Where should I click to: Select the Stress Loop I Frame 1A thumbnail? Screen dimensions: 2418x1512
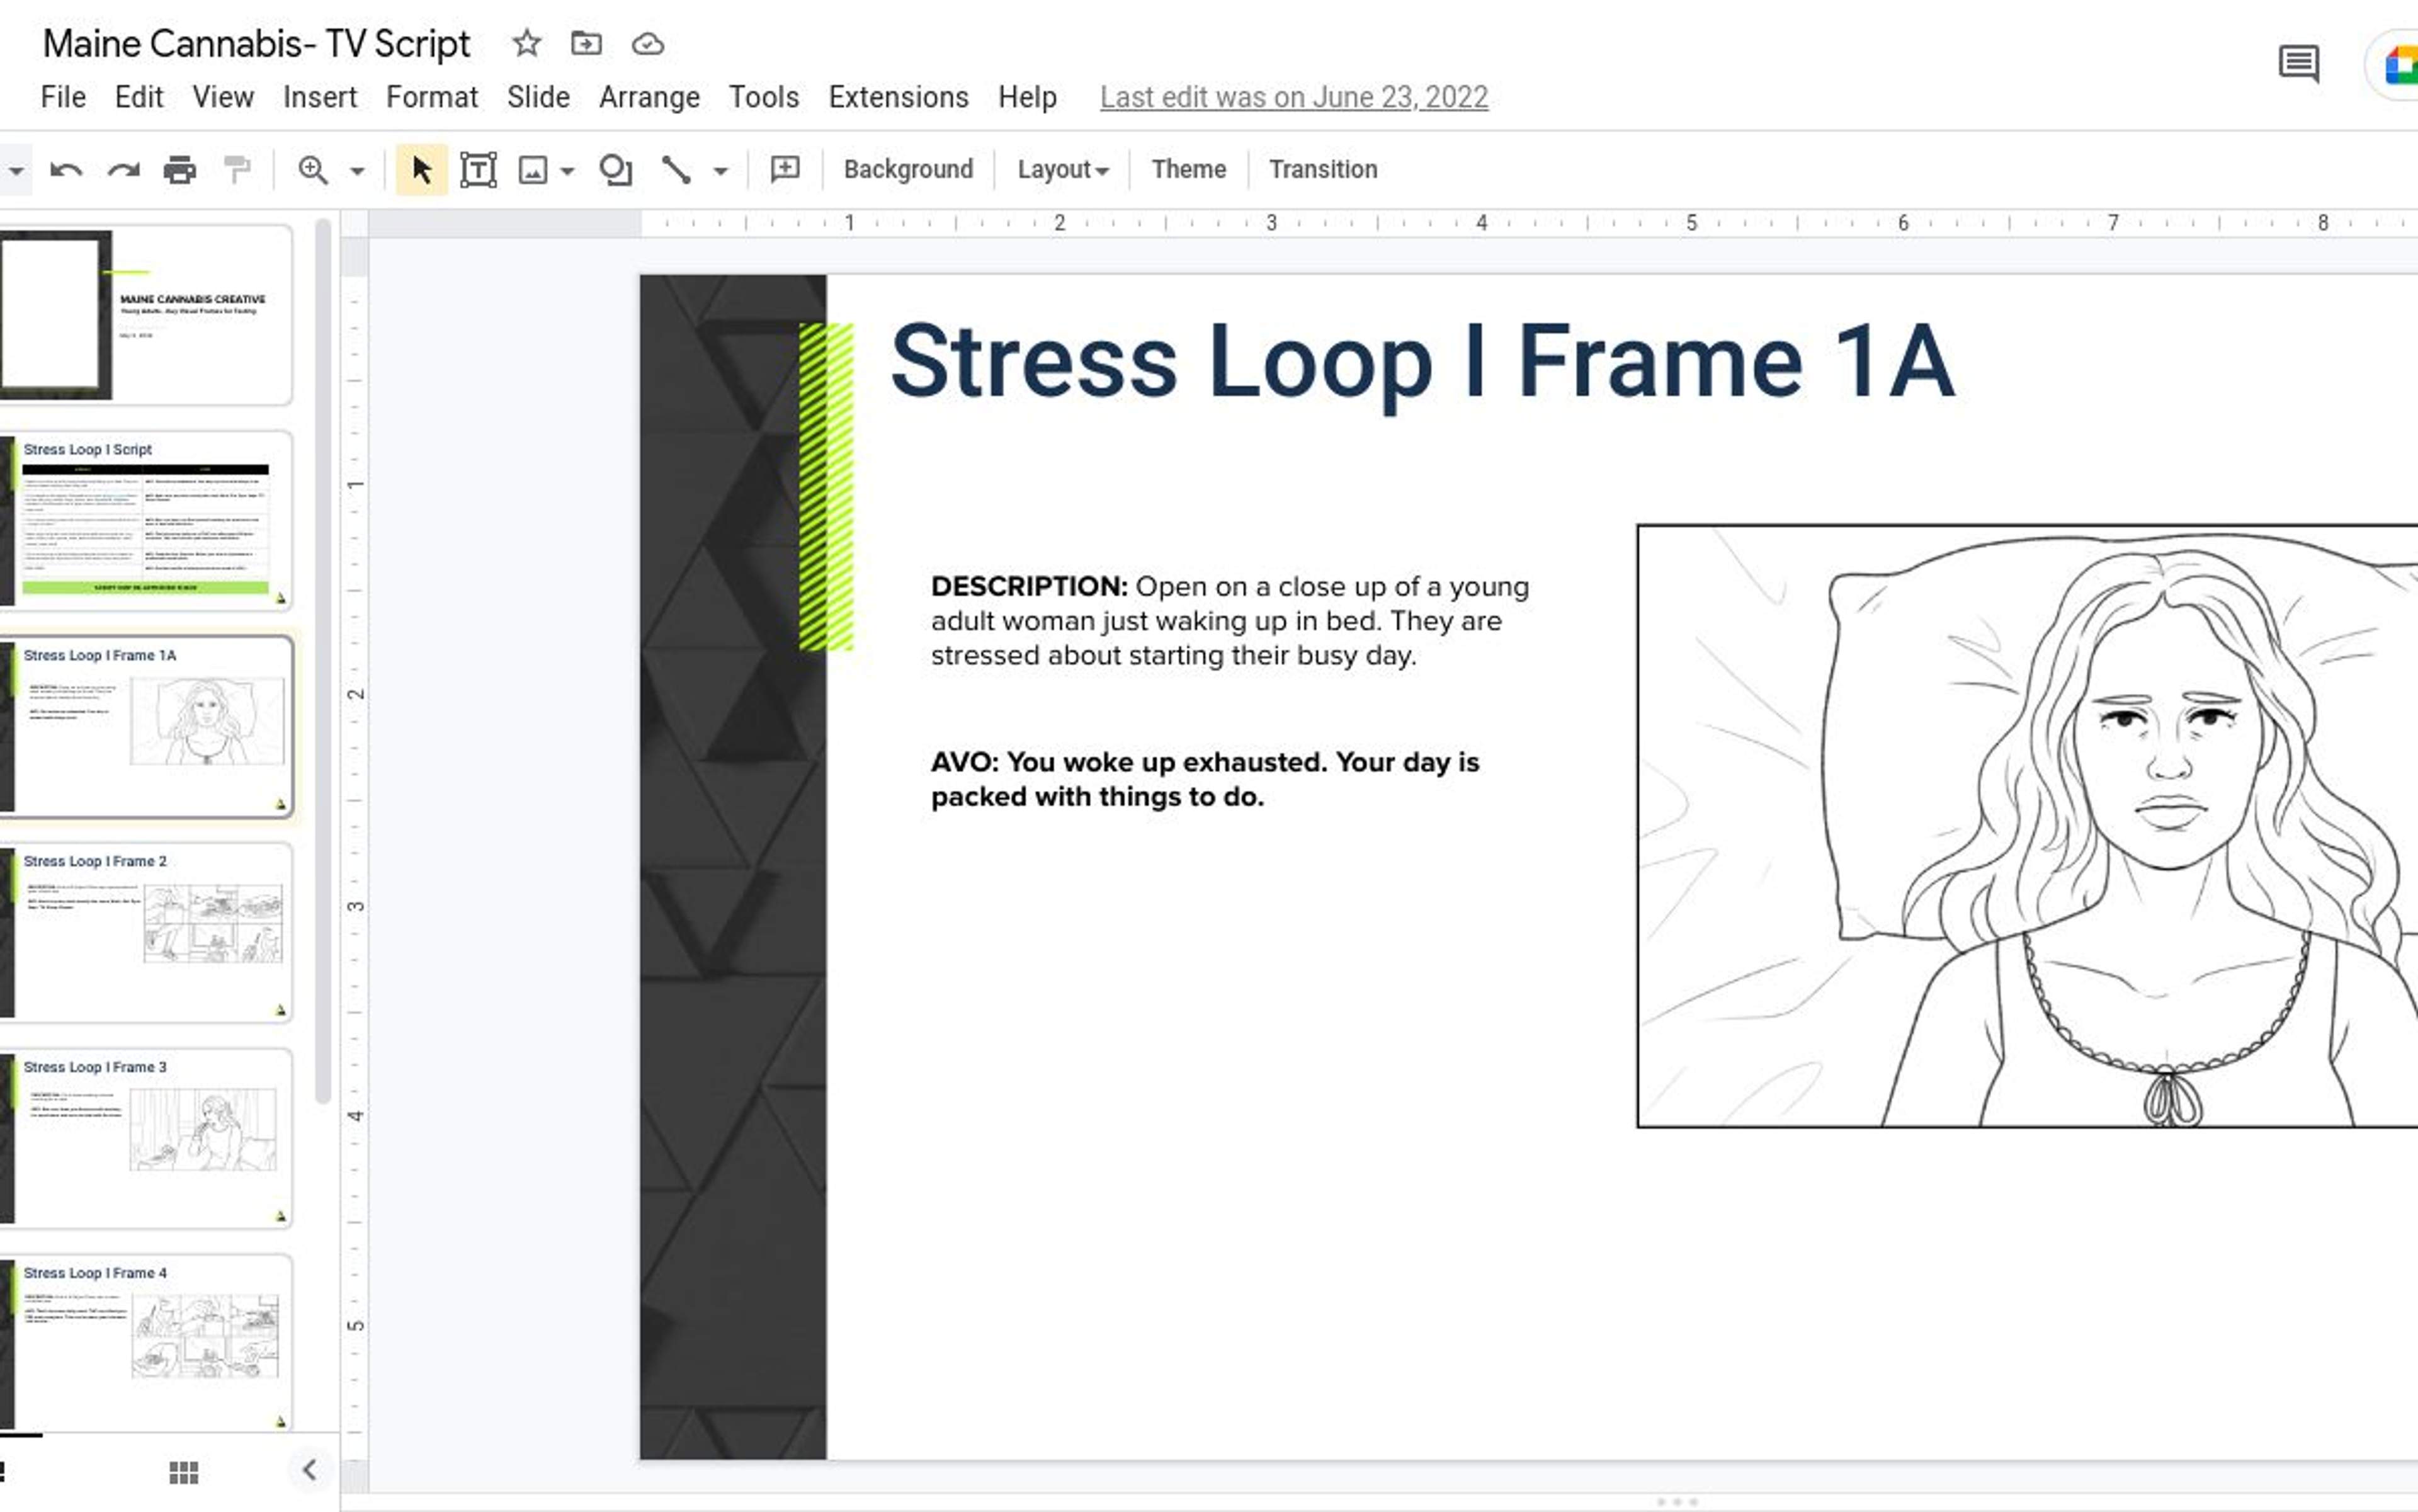tap(146, 727)
